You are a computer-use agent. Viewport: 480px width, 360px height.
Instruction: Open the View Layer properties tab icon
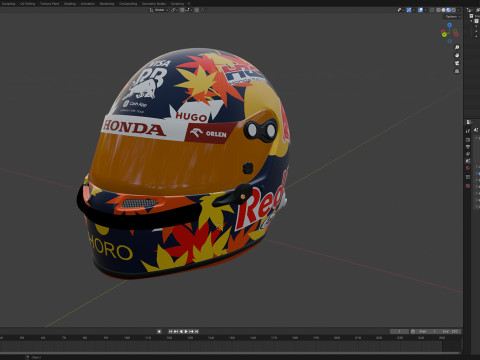coord(468,154)
